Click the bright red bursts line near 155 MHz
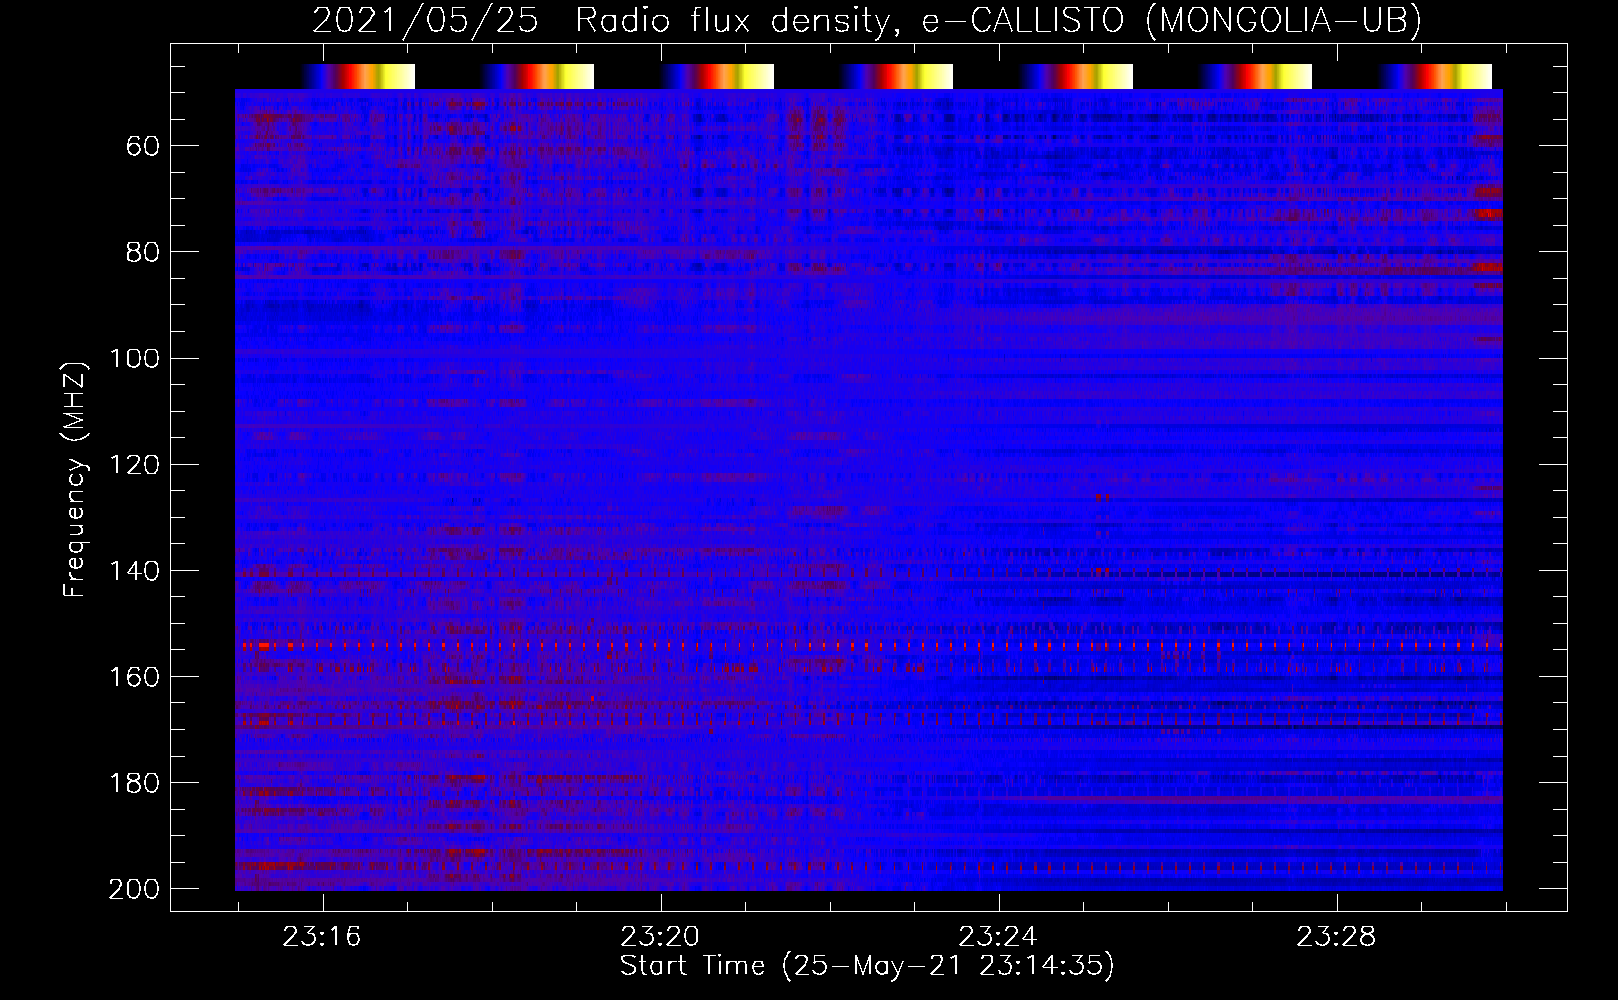1618x1000 pixels. click(869, 647)
